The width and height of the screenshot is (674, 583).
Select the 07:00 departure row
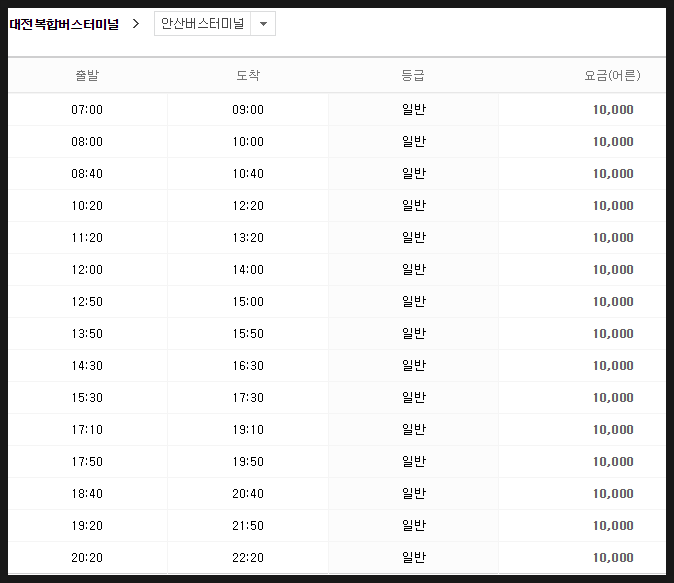(x=337, y=110)
